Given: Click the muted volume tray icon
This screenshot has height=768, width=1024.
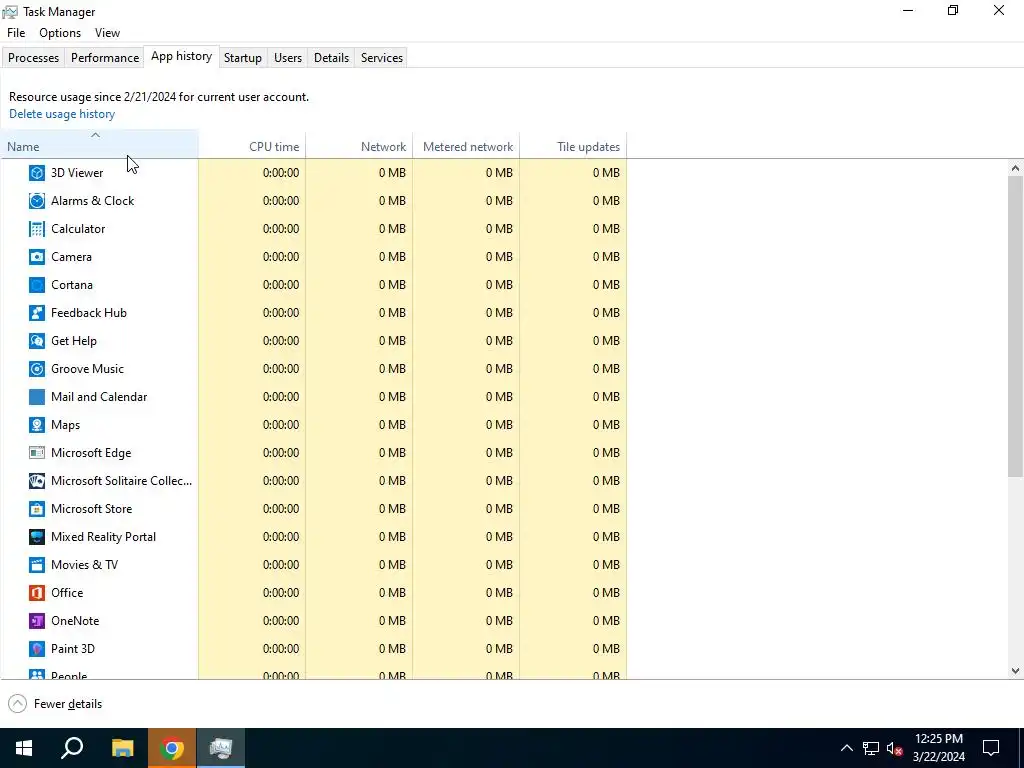Looking at the screenshot, I should click(x=895, y=748).
